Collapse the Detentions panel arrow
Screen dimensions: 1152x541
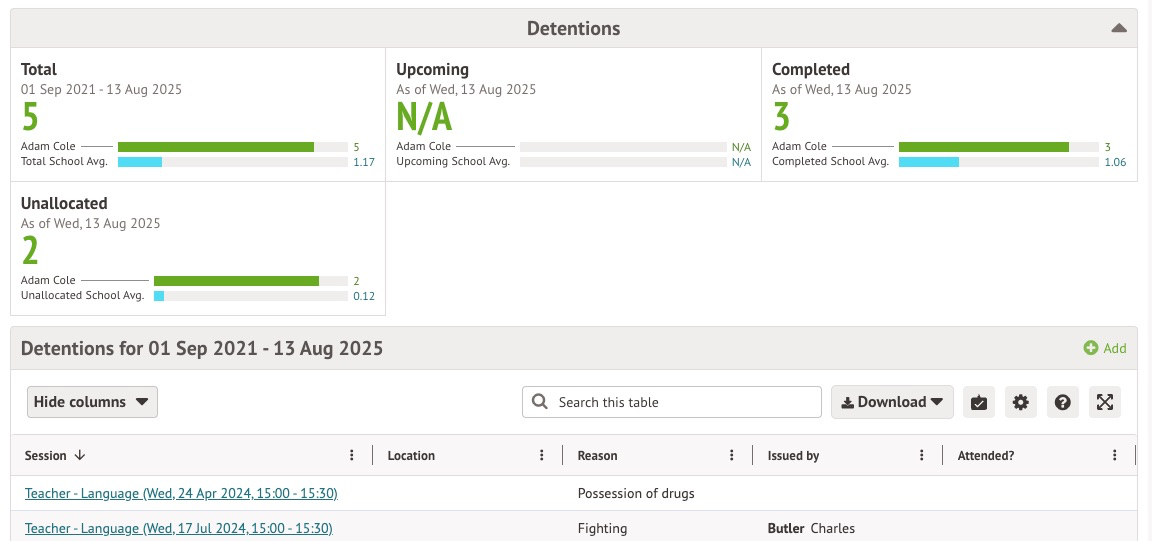[1119, 28]
